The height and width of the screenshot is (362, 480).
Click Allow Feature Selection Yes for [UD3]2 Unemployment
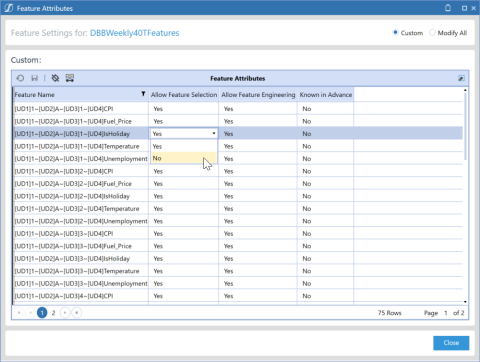158,221
